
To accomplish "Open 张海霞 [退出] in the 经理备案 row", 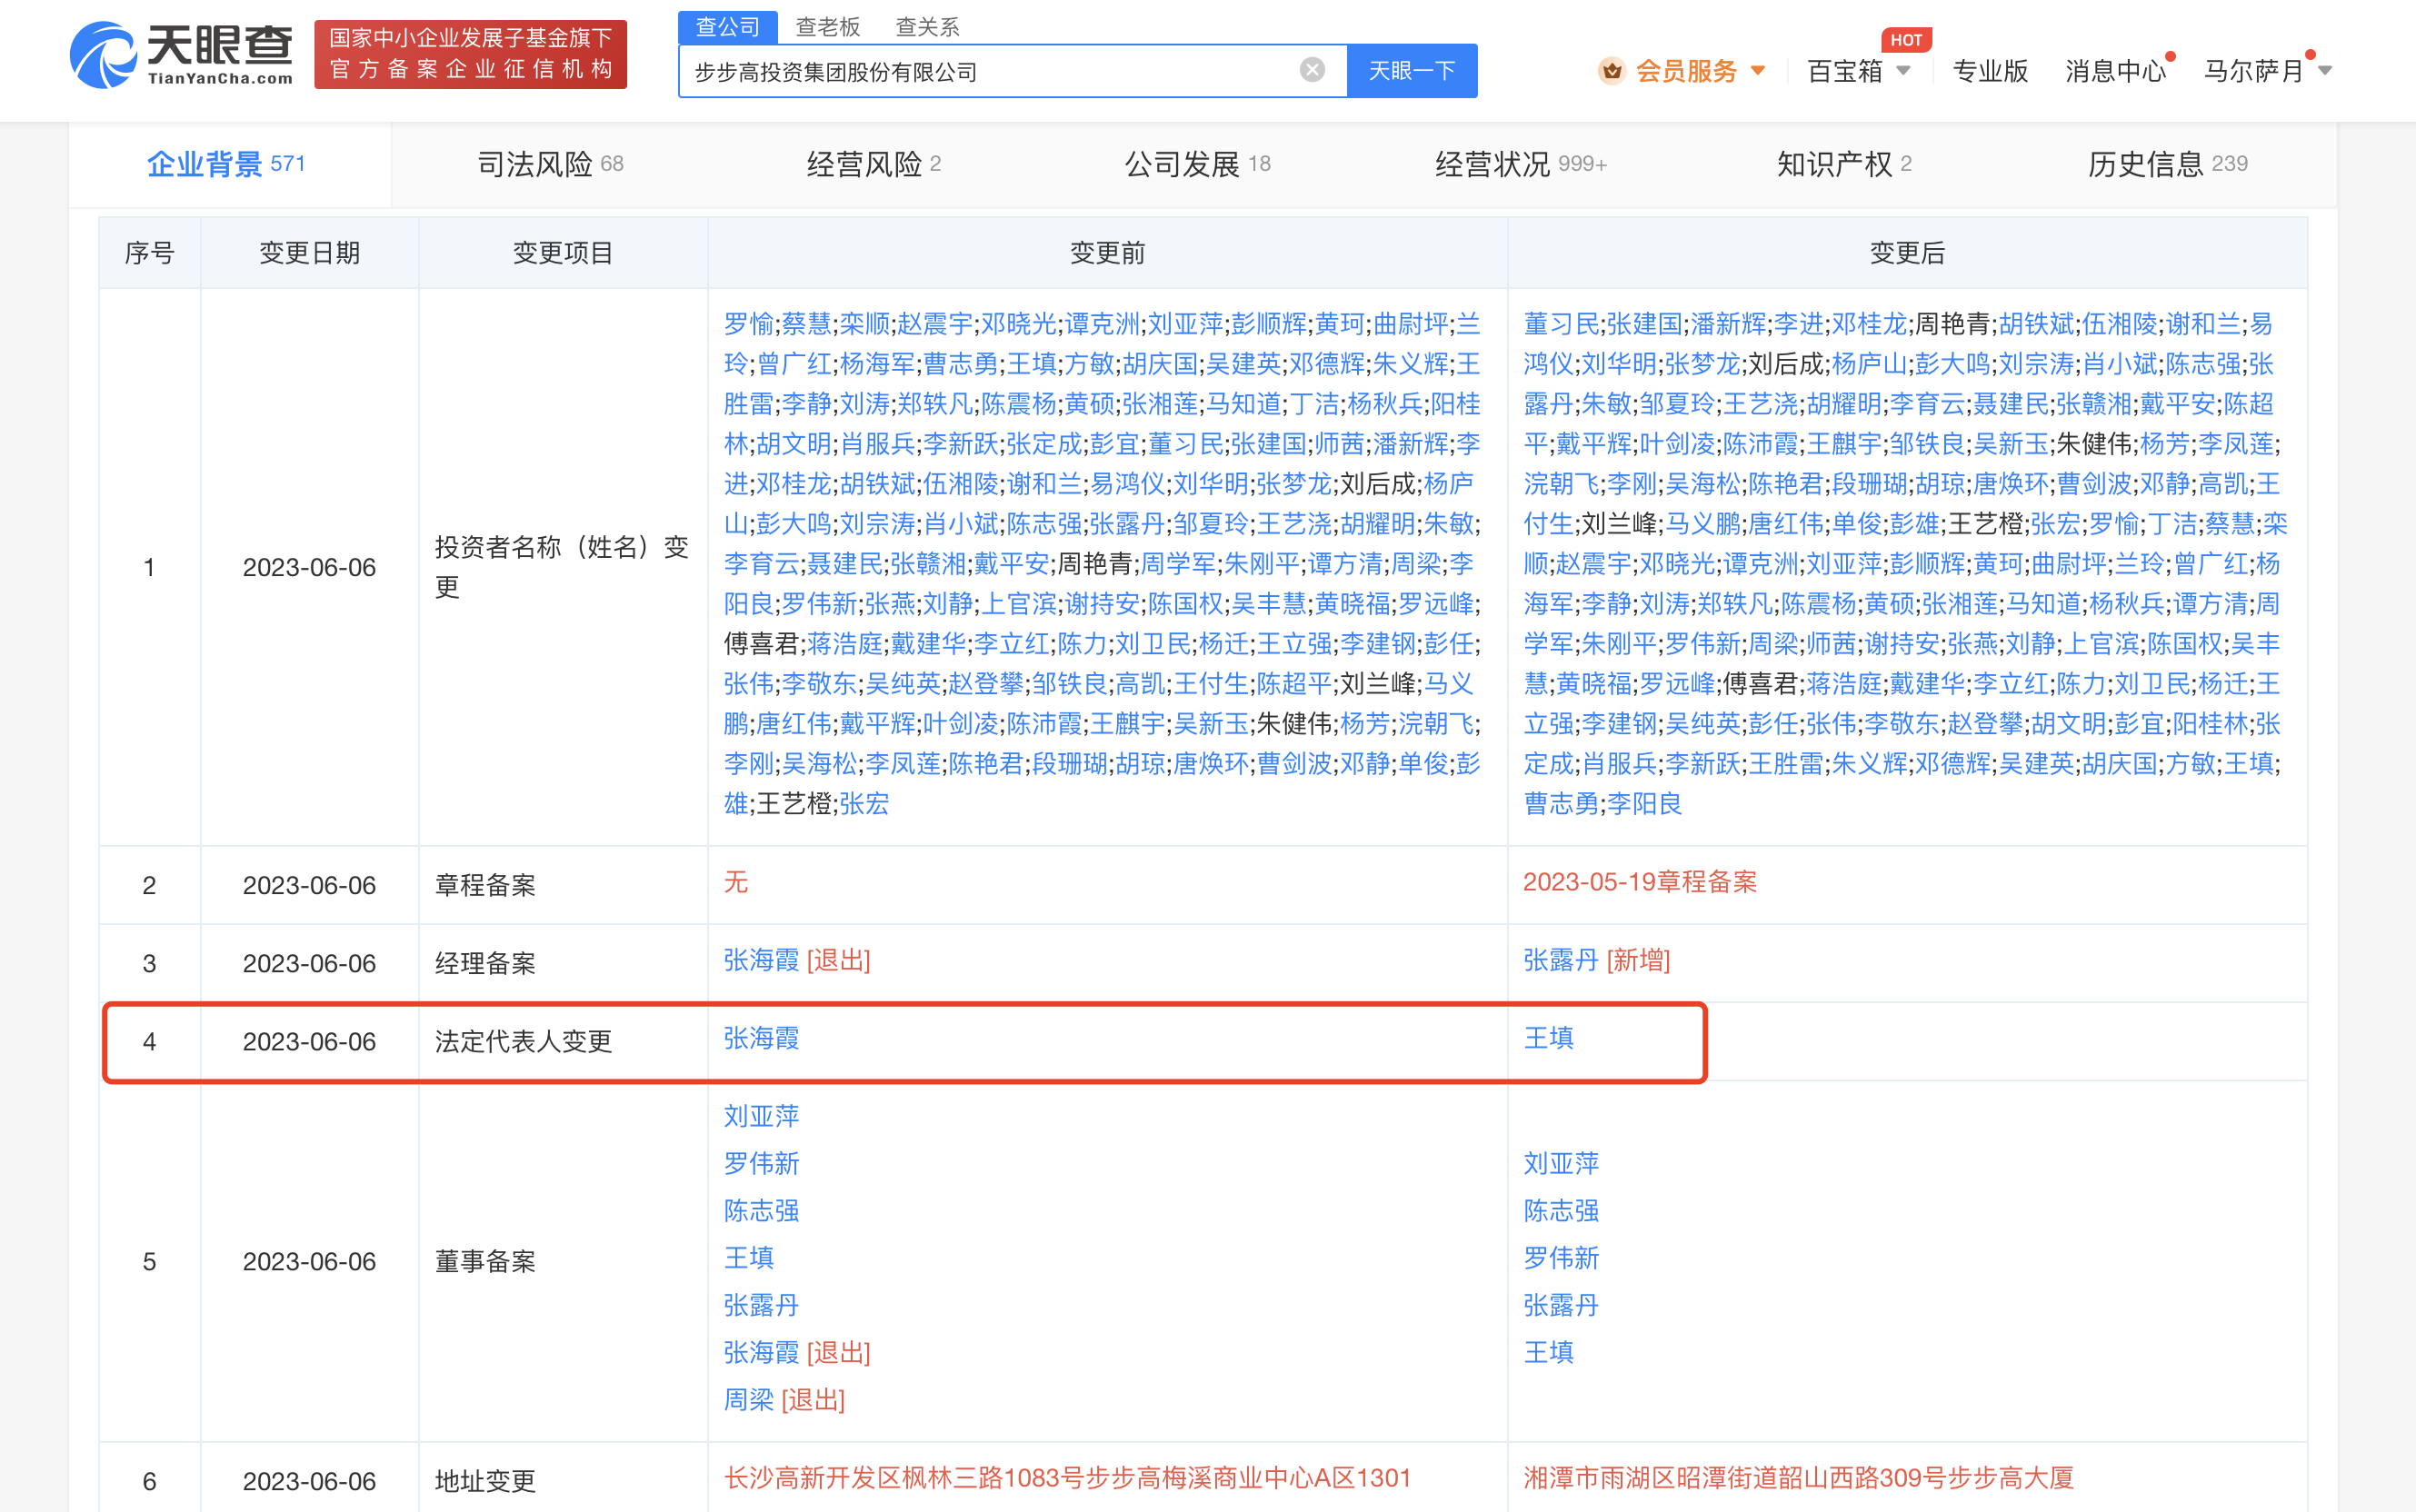I will [797, 961].
